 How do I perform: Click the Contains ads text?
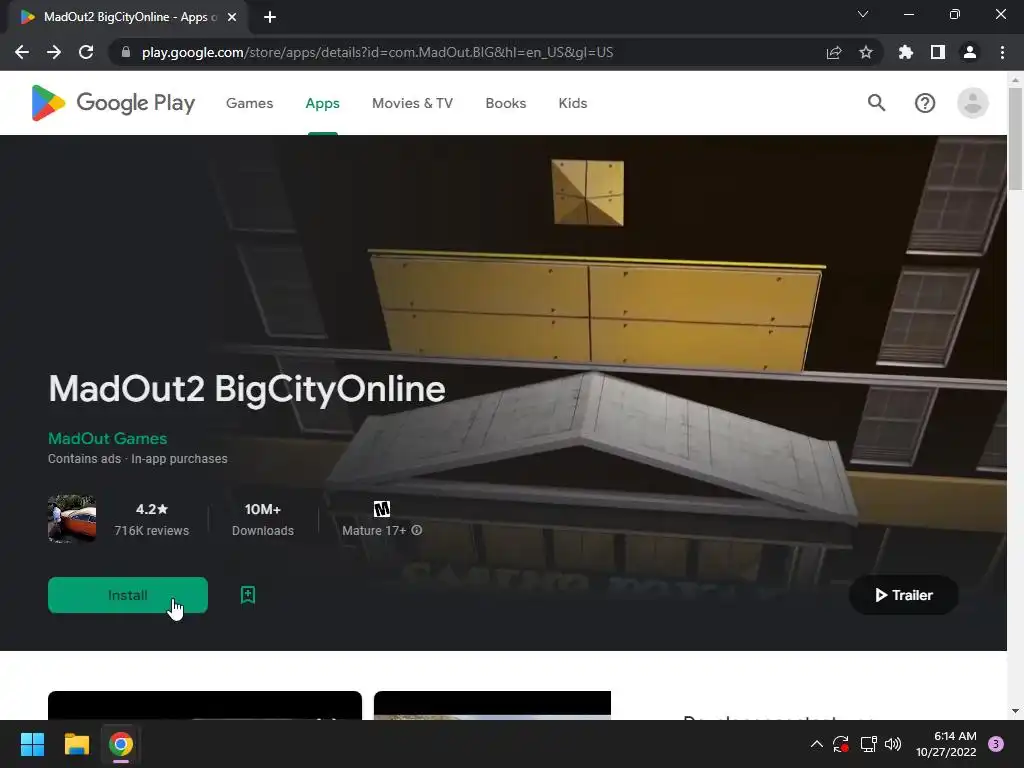click(84, 459)
